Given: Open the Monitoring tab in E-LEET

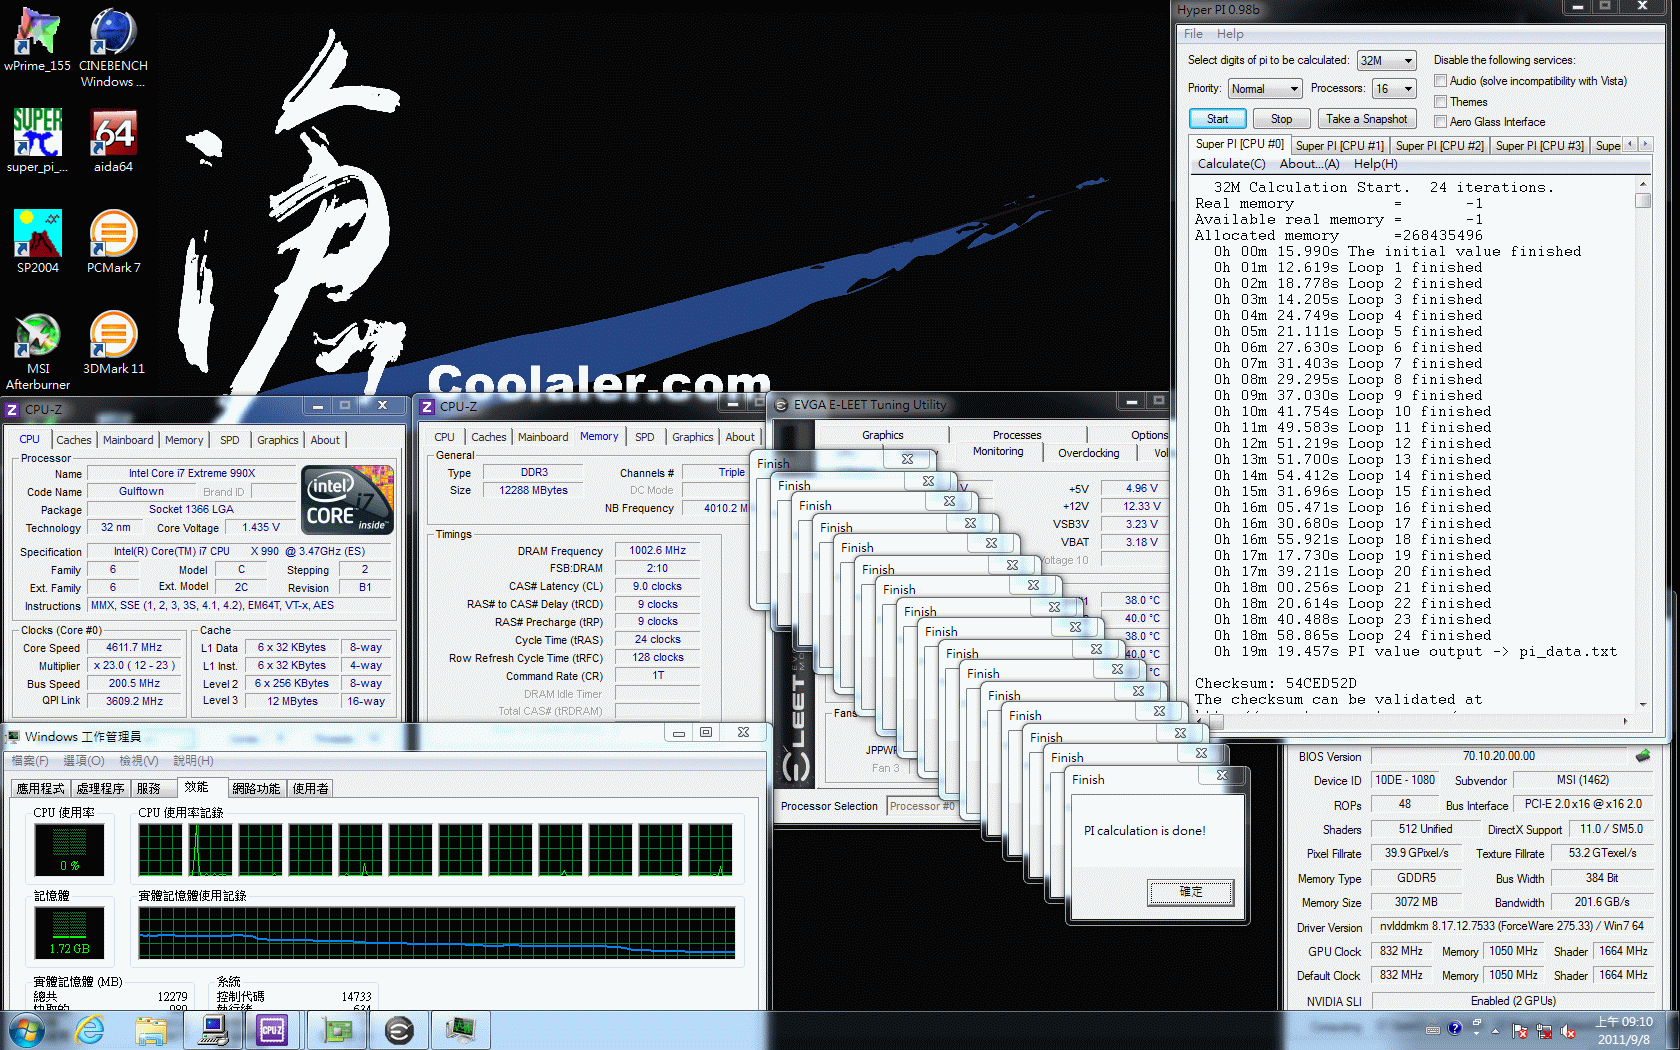Looking at the screenshot, I should pyautogui.click(x=998, y=452).
